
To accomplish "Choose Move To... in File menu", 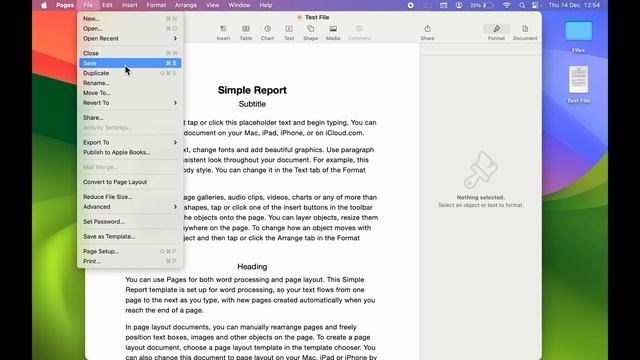I will 130,93.
